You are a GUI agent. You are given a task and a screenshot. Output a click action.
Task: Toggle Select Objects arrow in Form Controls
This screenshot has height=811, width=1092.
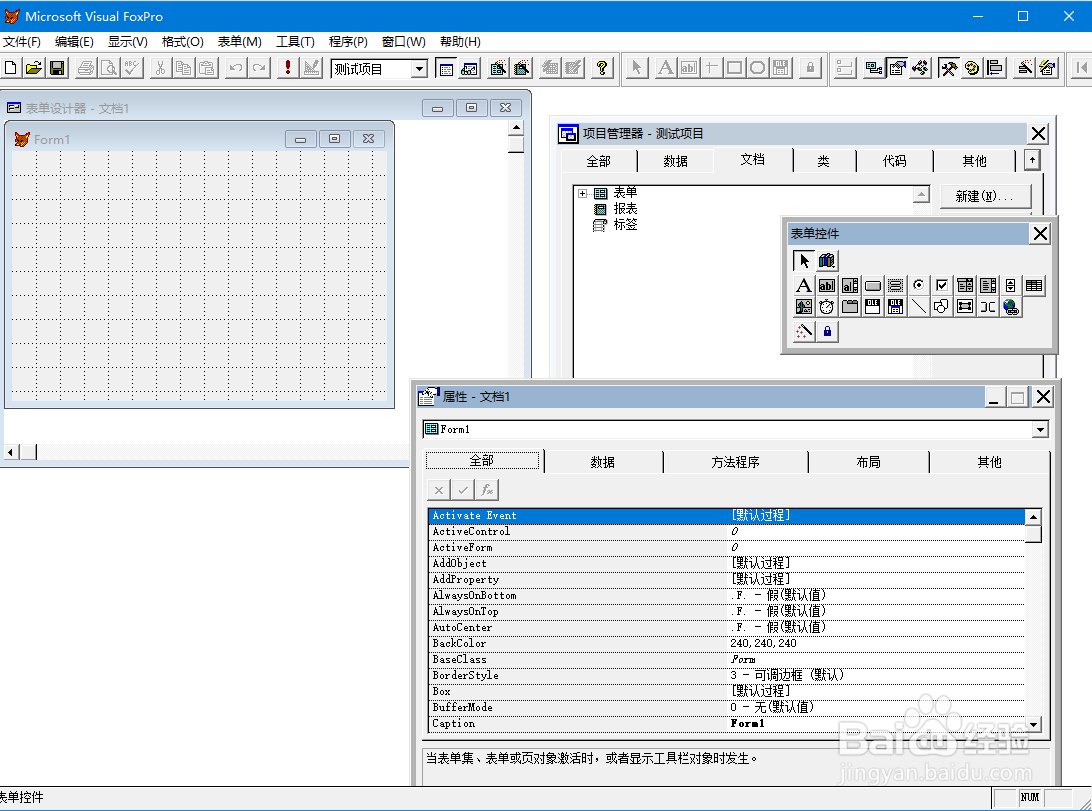(x=804, y=261)
